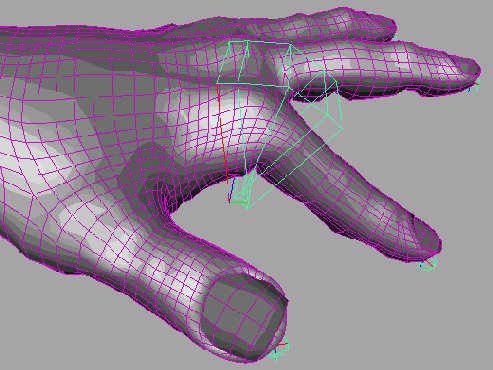
Task: Click the blue axis line near bone base
Action: click(231, 189)
